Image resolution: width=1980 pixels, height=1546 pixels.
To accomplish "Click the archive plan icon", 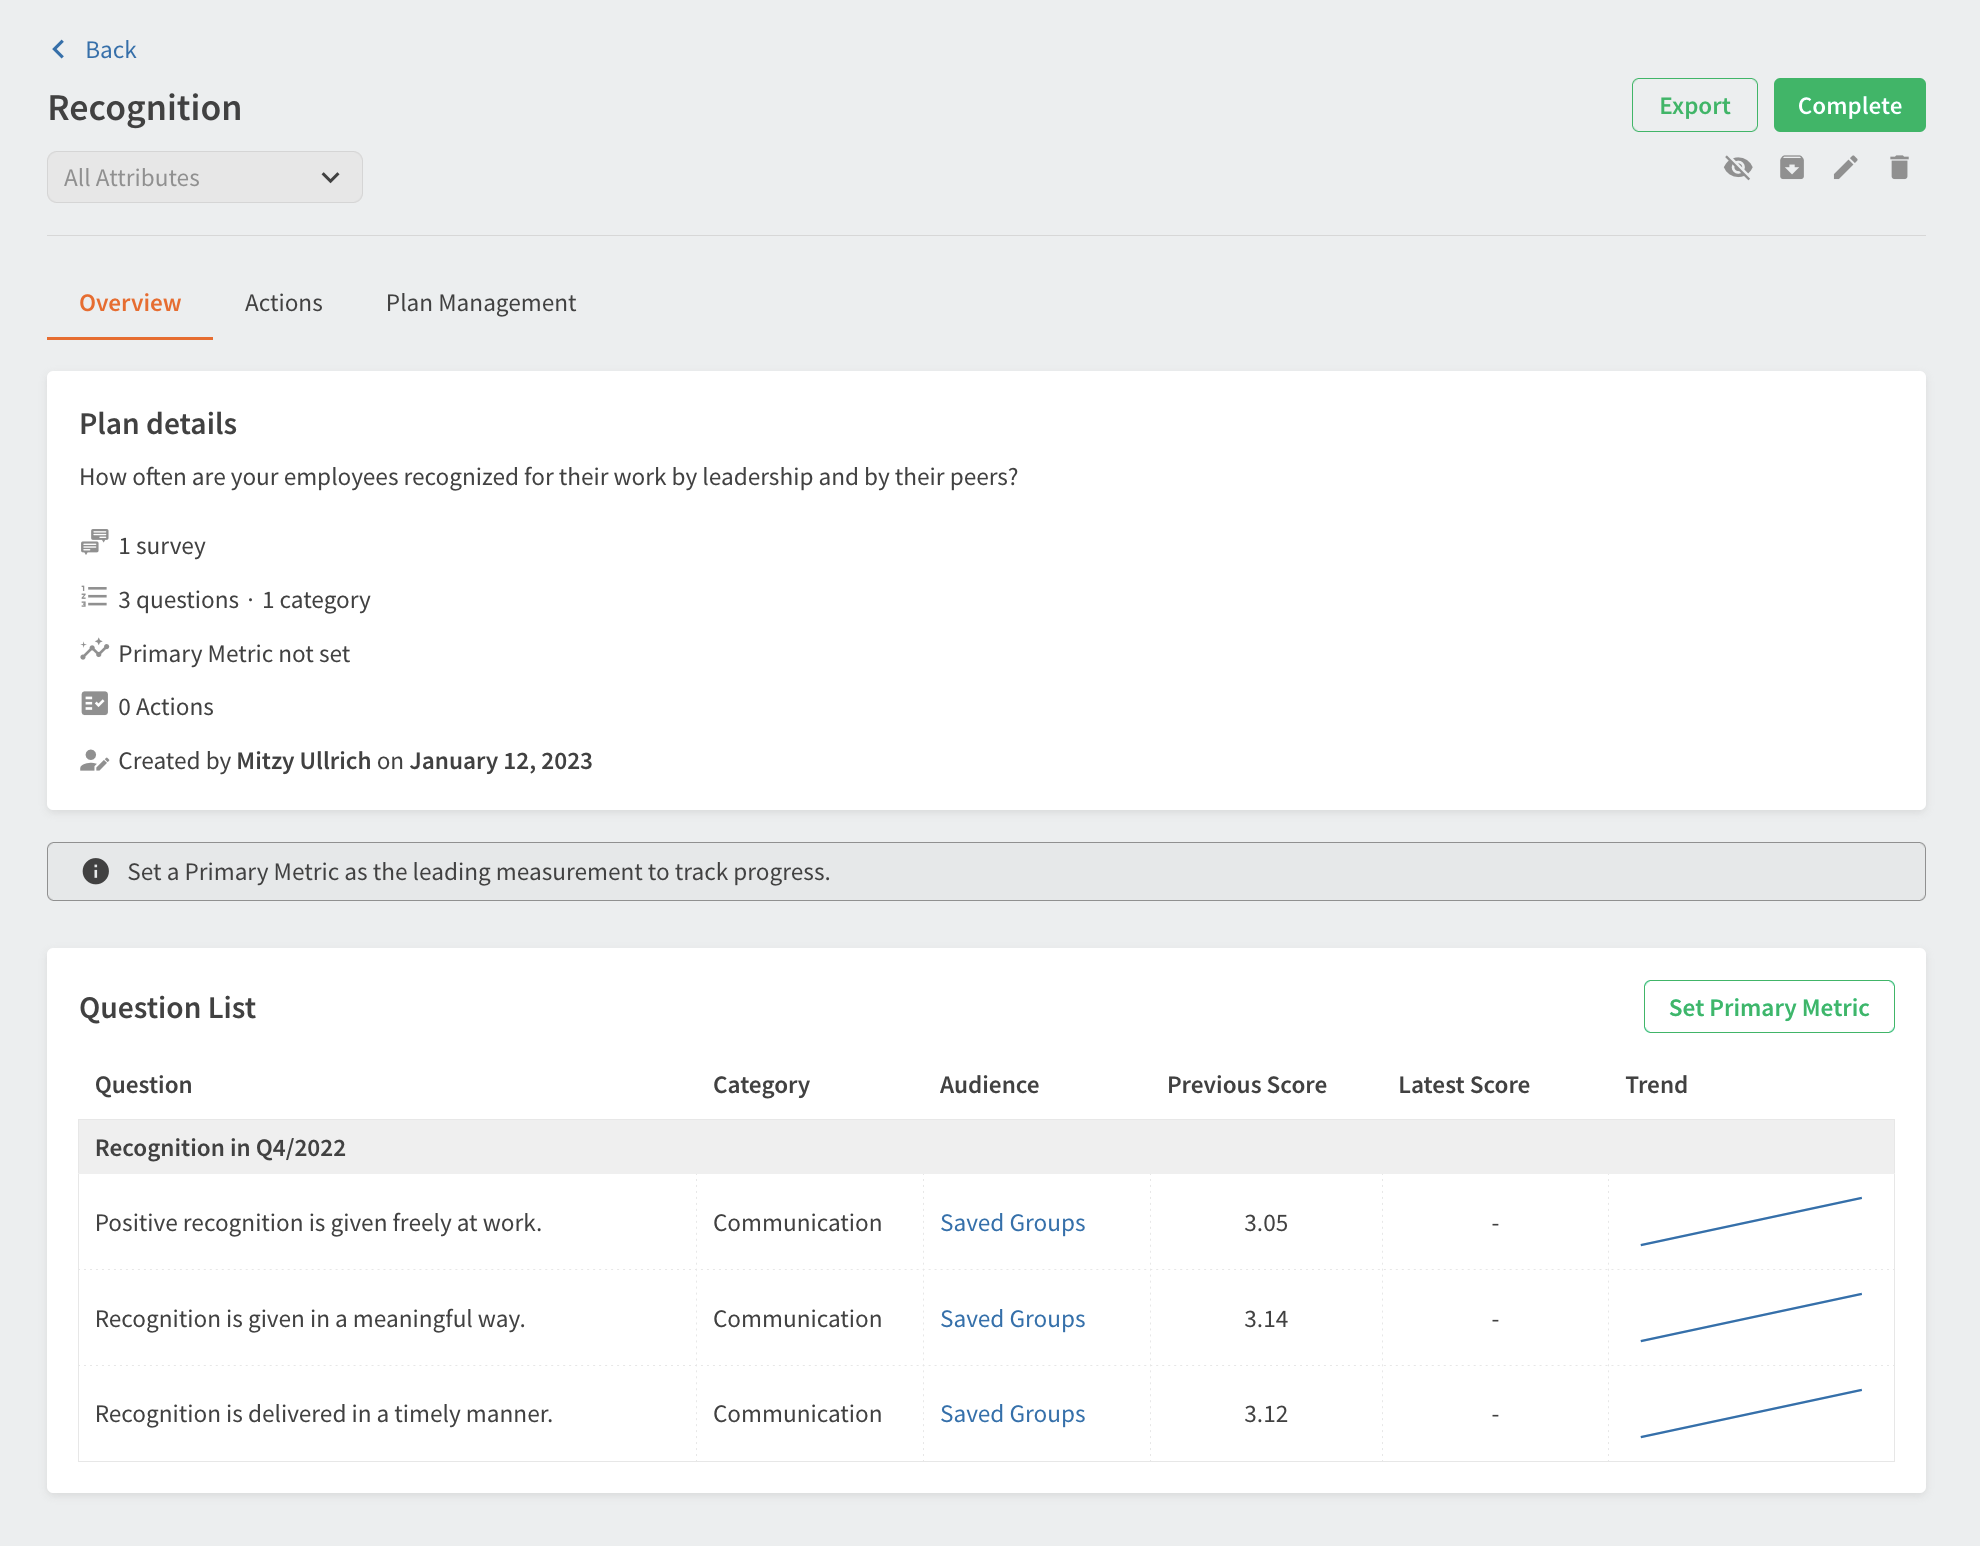I will click(x=1792, y=168).
